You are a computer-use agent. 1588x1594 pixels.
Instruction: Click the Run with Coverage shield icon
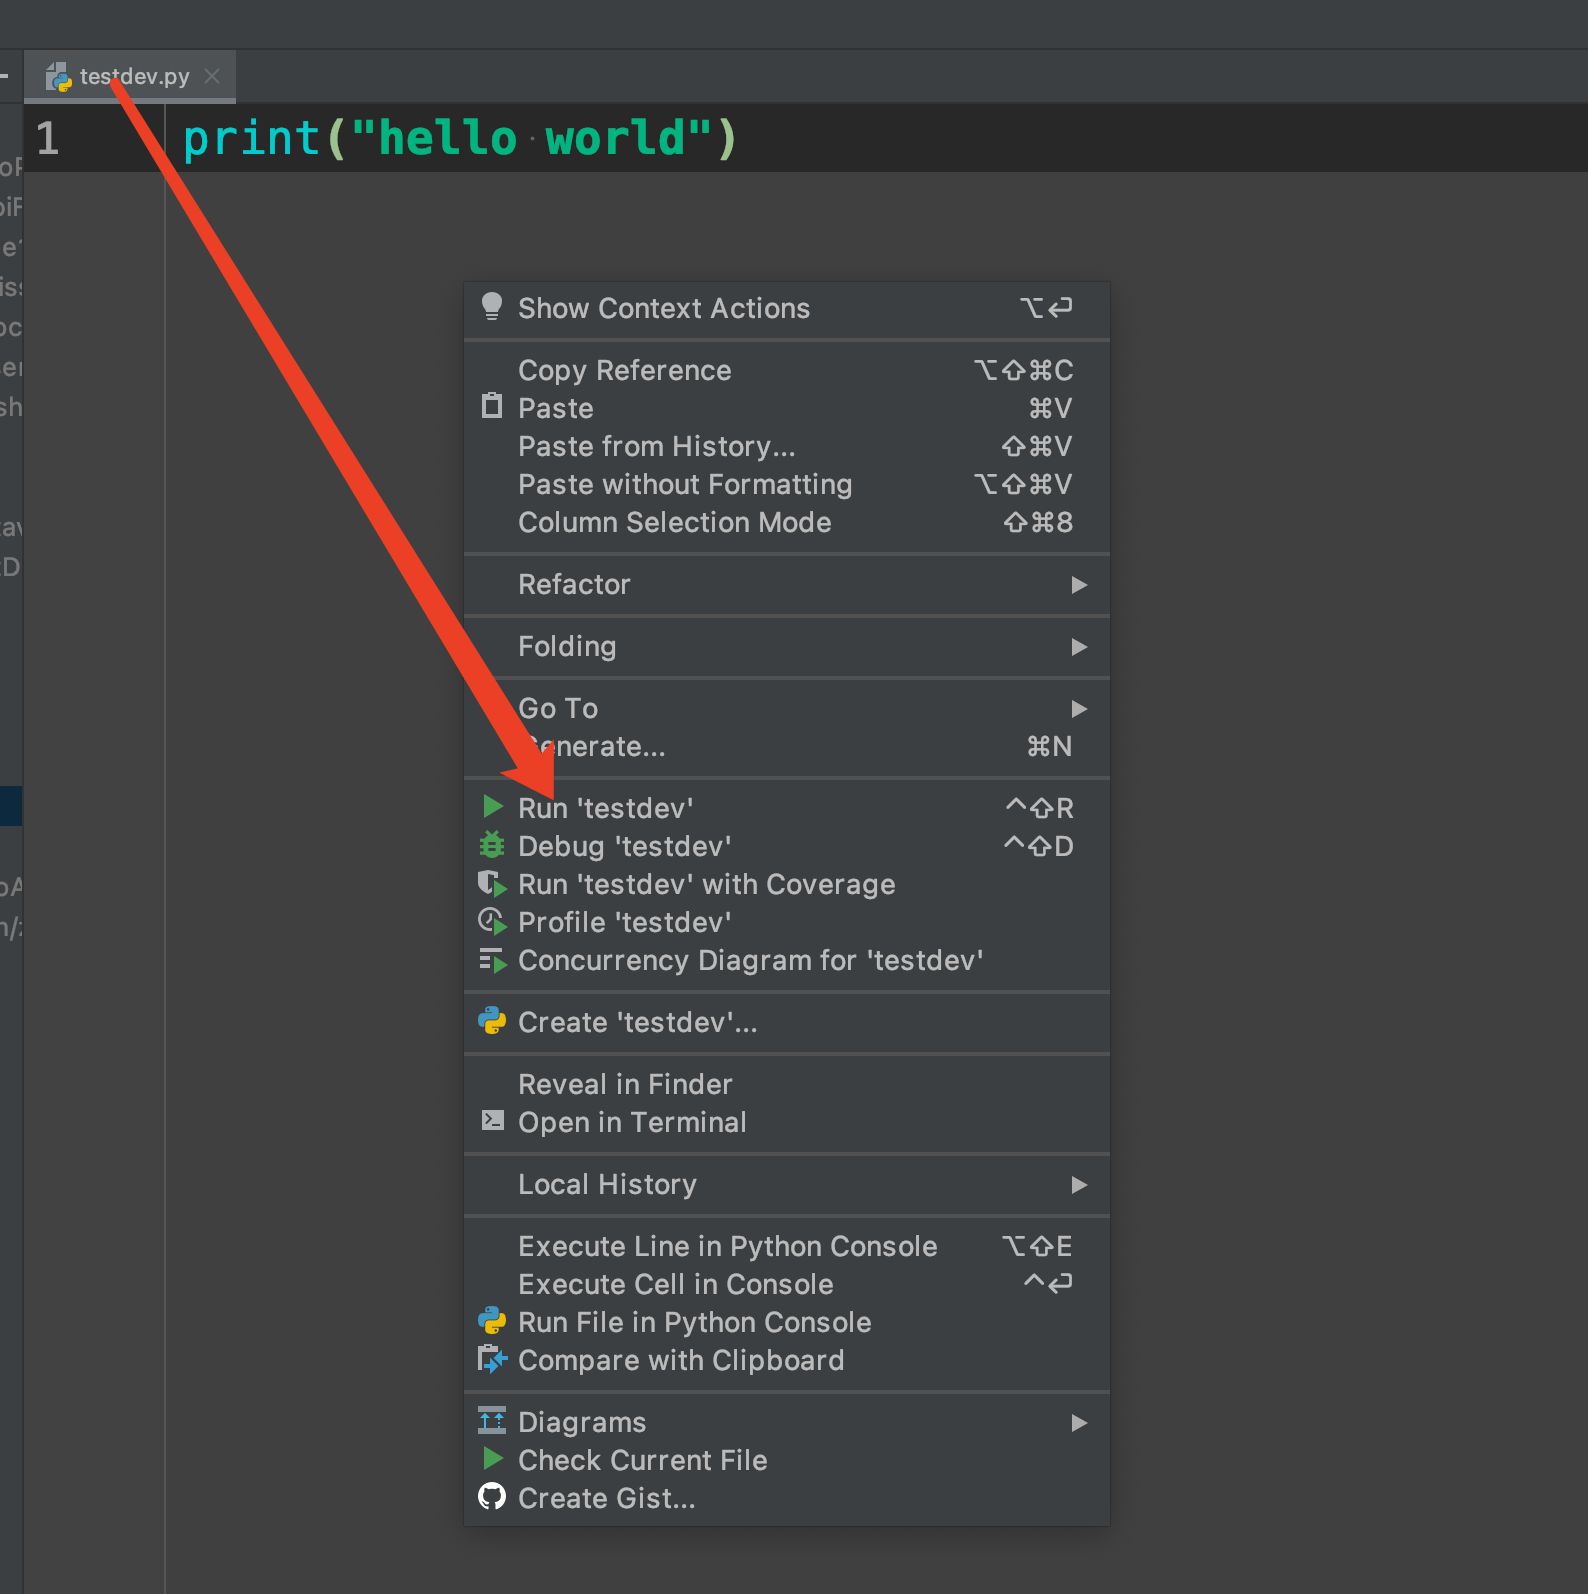492,884
